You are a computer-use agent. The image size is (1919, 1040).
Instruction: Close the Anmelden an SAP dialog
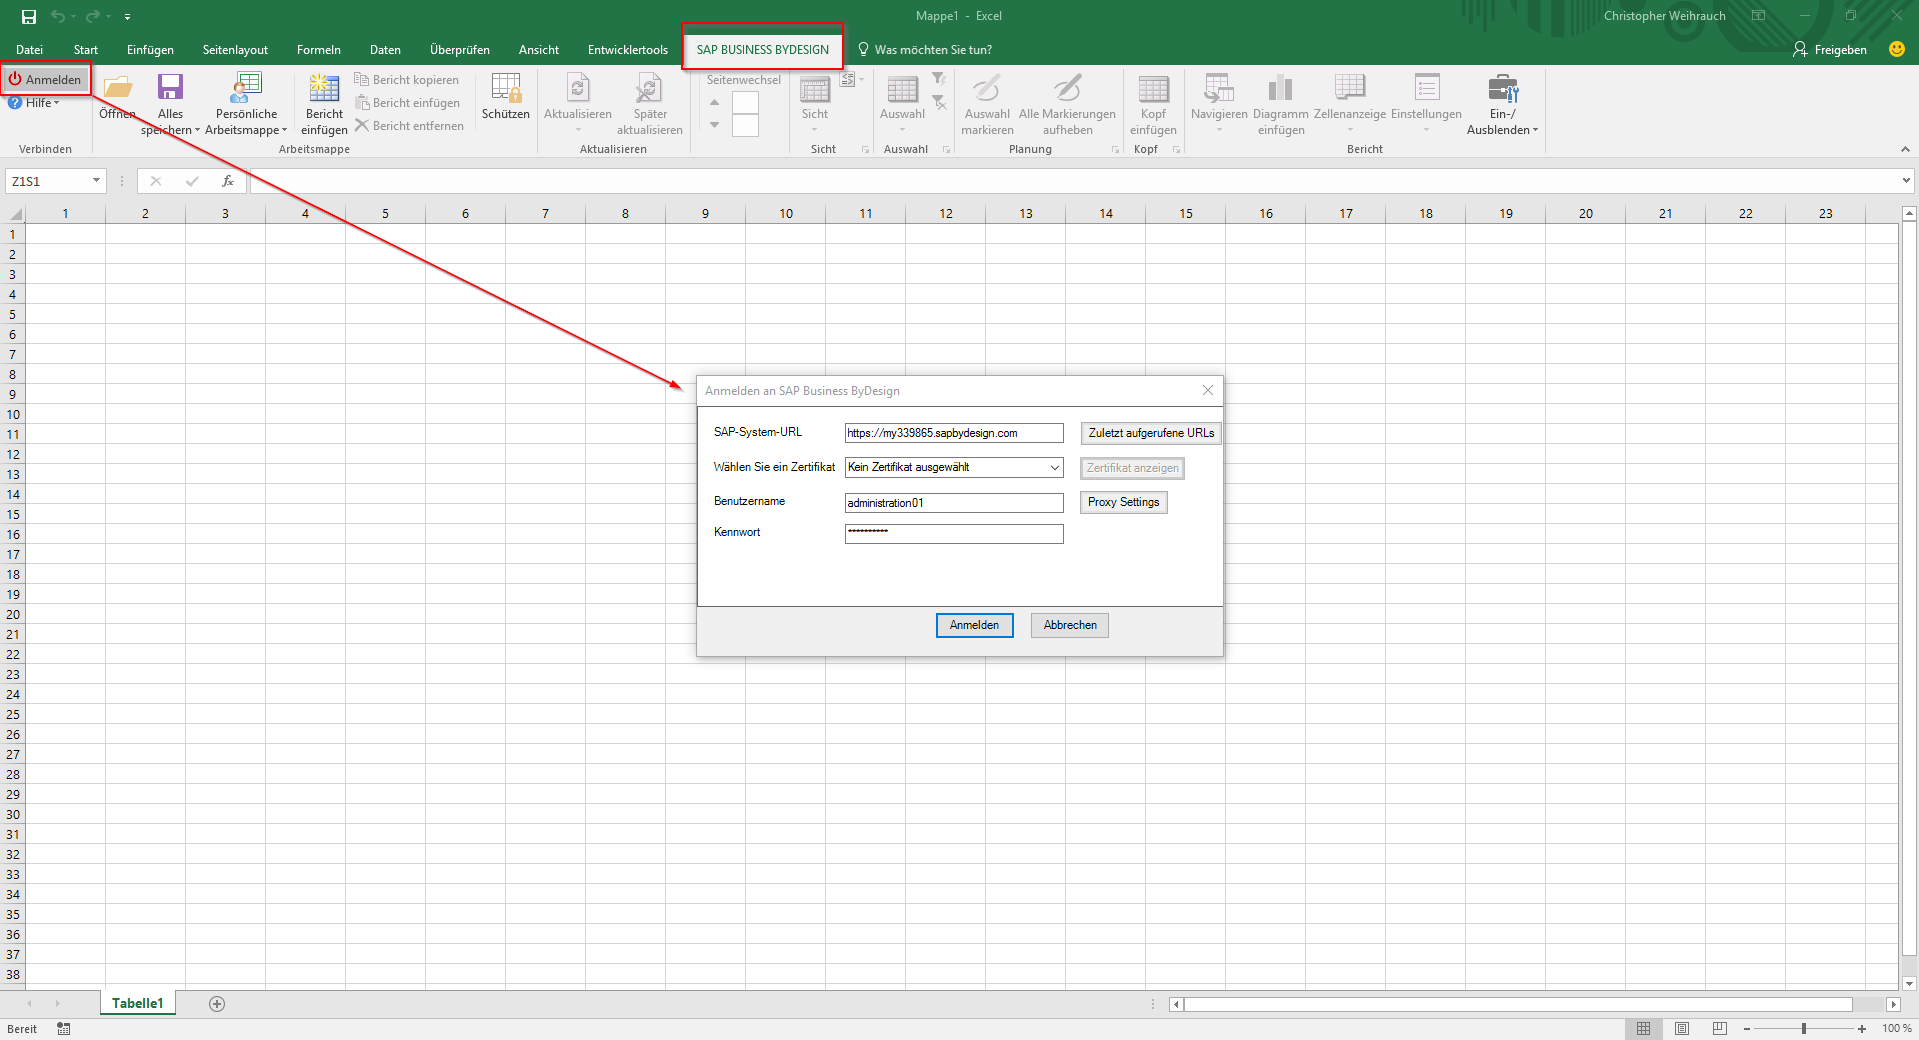point(1208,390)
